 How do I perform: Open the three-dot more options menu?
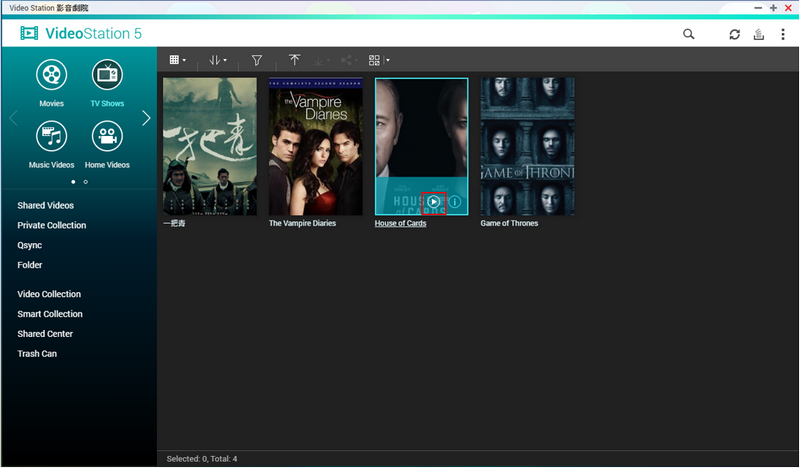[783, 34]
